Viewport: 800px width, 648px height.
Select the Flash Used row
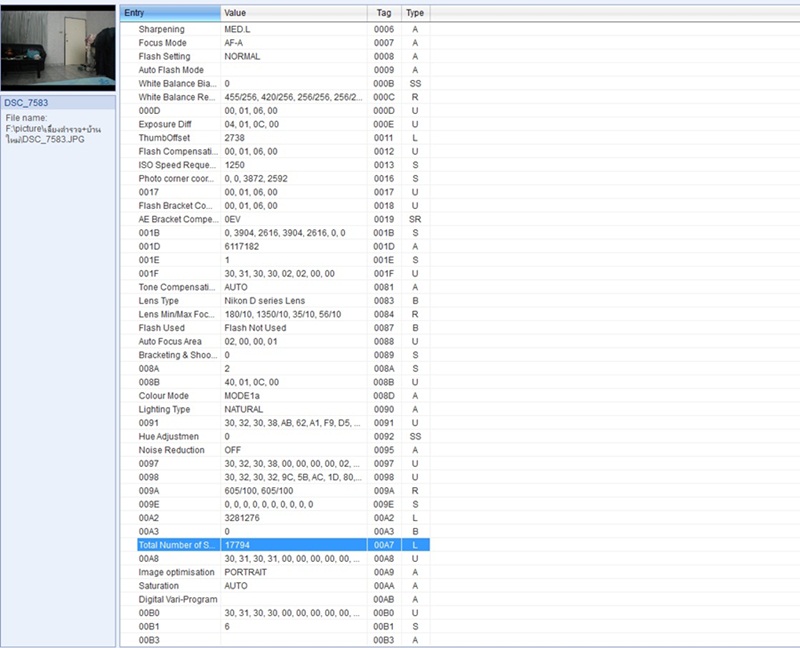[161, 327]
